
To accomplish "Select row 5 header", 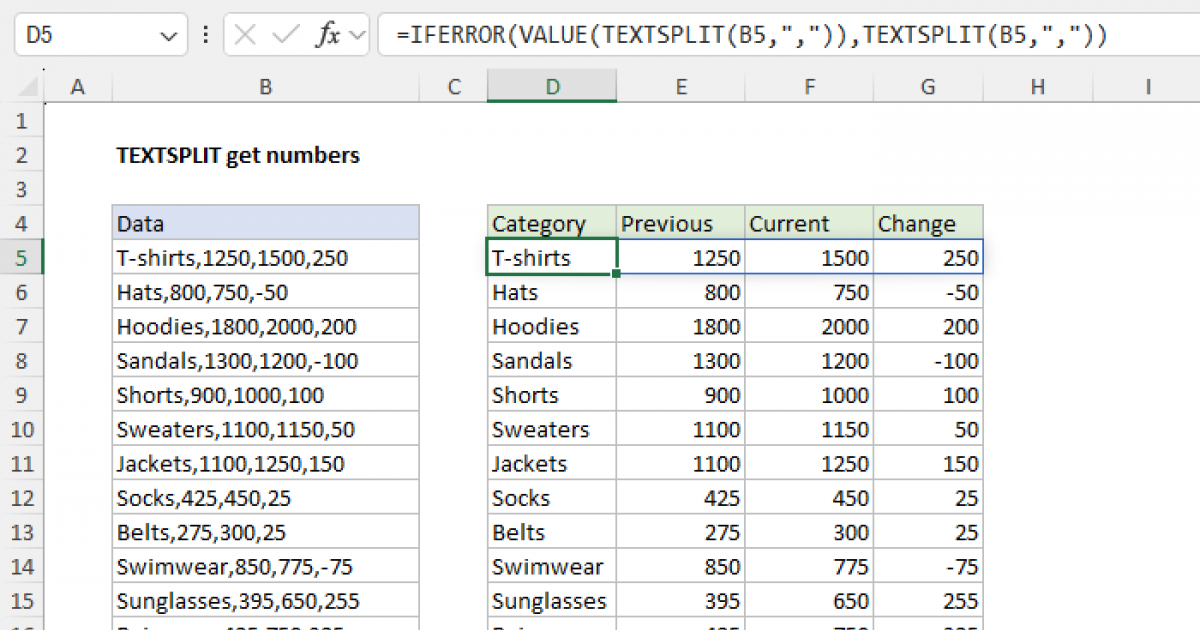I will pyautogui.click(x=22, y=258).
